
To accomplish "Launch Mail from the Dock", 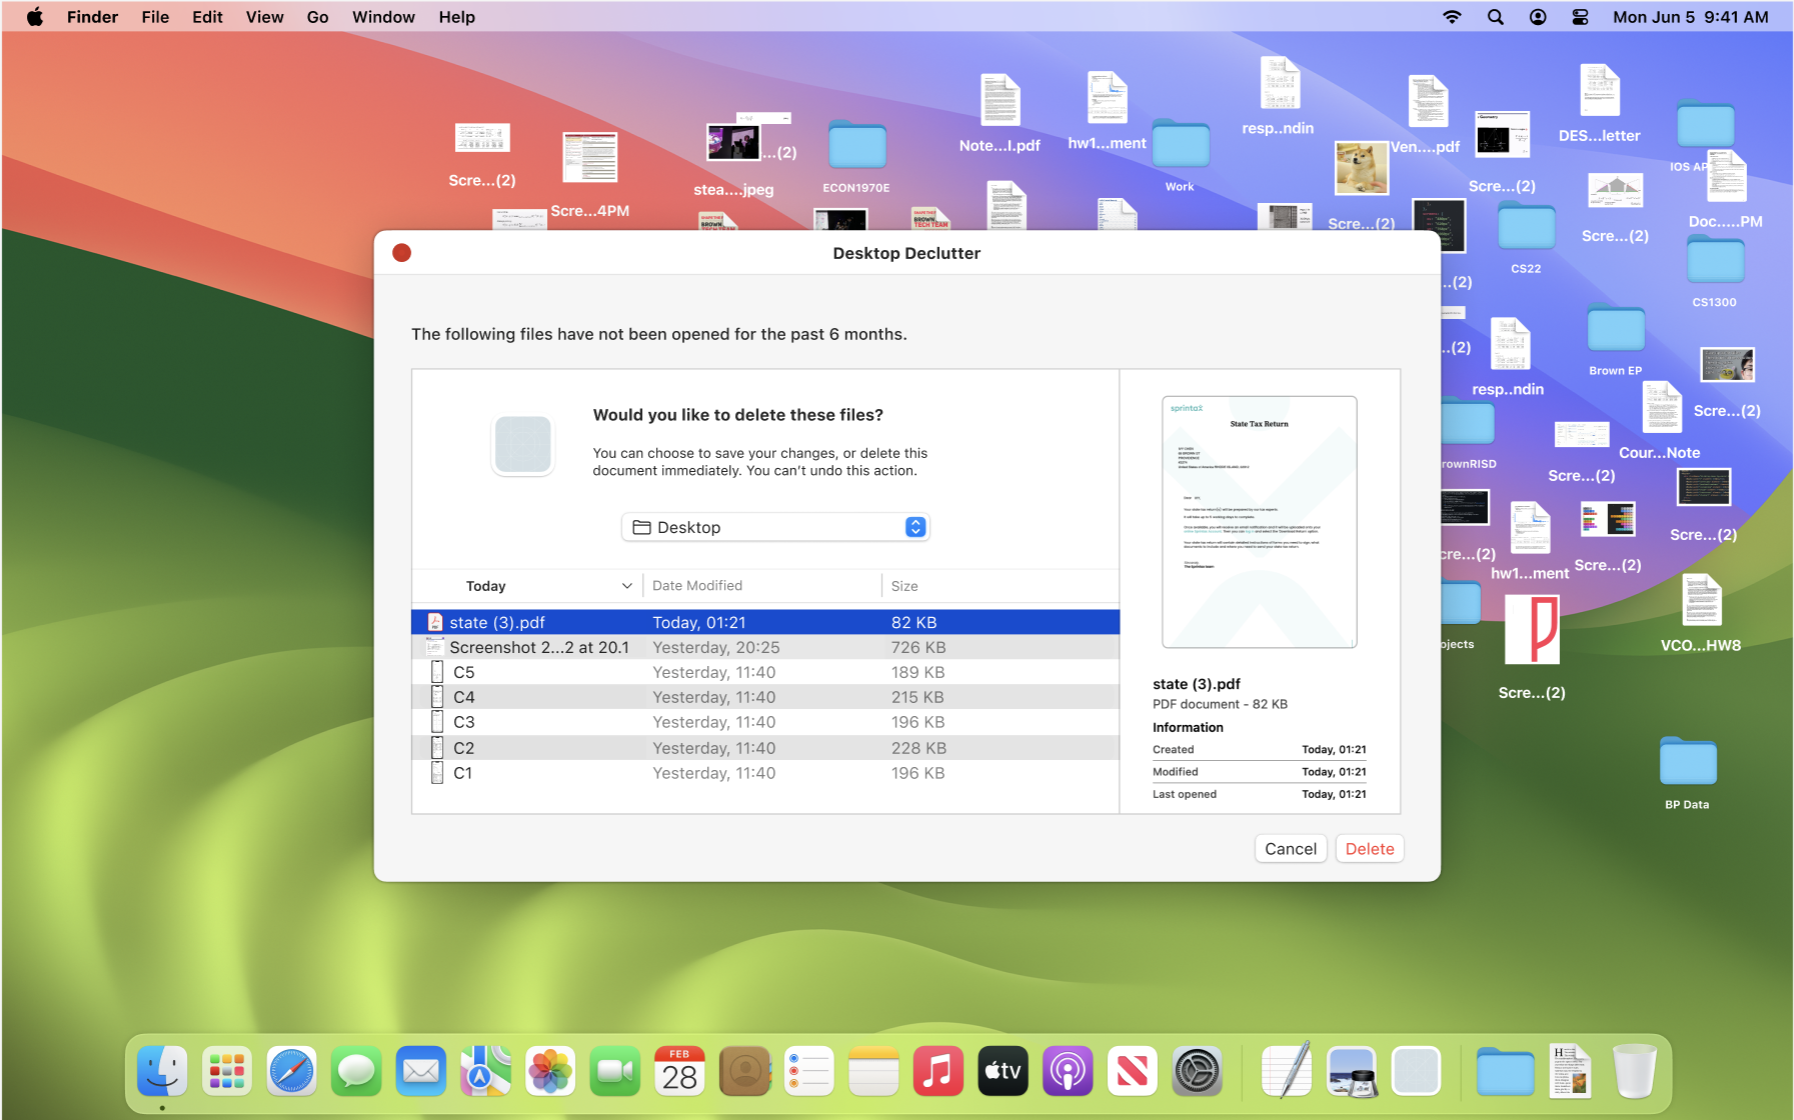I will [x=421, y=1072].
